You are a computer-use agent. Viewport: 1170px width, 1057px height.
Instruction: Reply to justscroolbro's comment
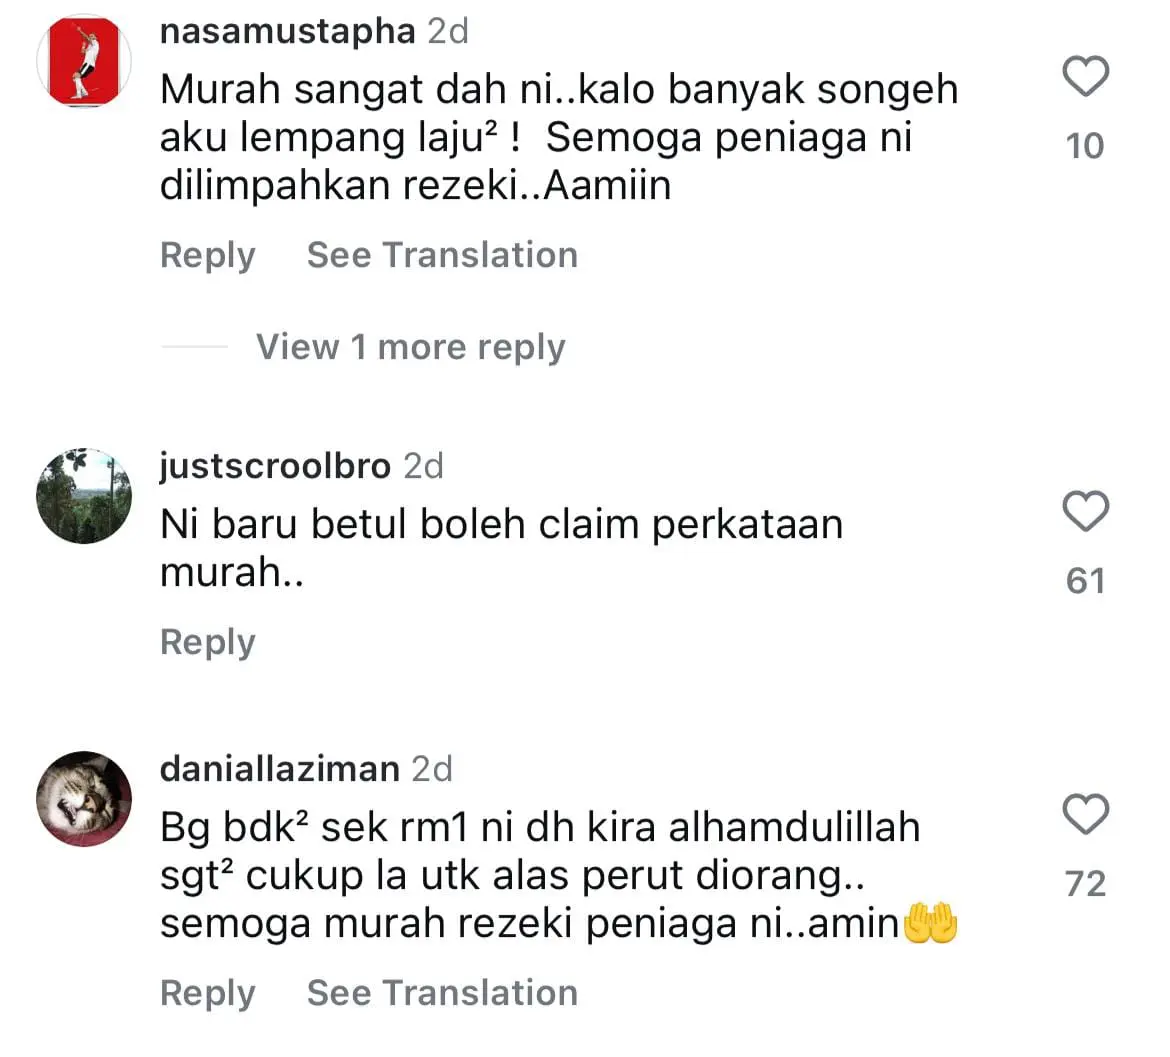(207, 642)
